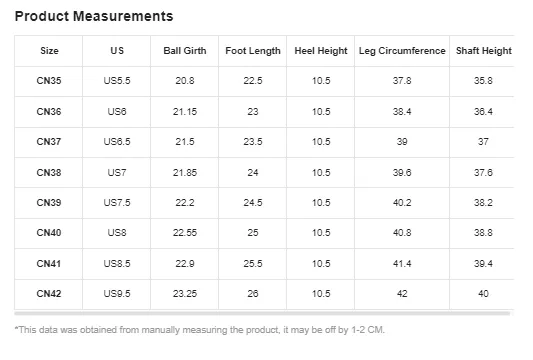533x360 pixels.
Task: Click the Heel Height column header
Action: tap(321, 51)
